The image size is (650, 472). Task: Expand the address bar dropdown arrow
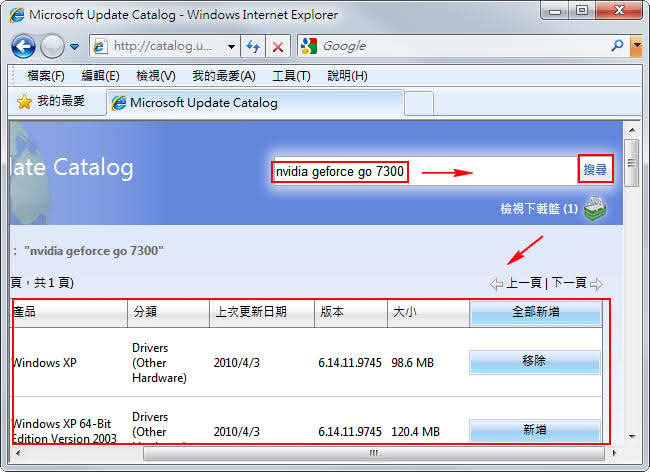click(231, 46)
